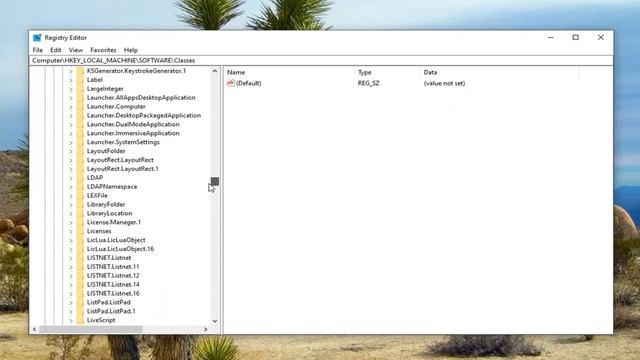Select the LDAP folder icon

tap(80, 178)
